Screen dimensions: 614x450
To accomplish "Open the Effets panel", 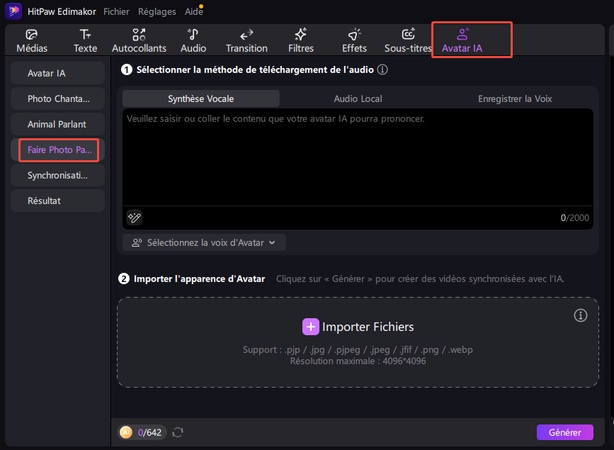I will click(354, 40).
